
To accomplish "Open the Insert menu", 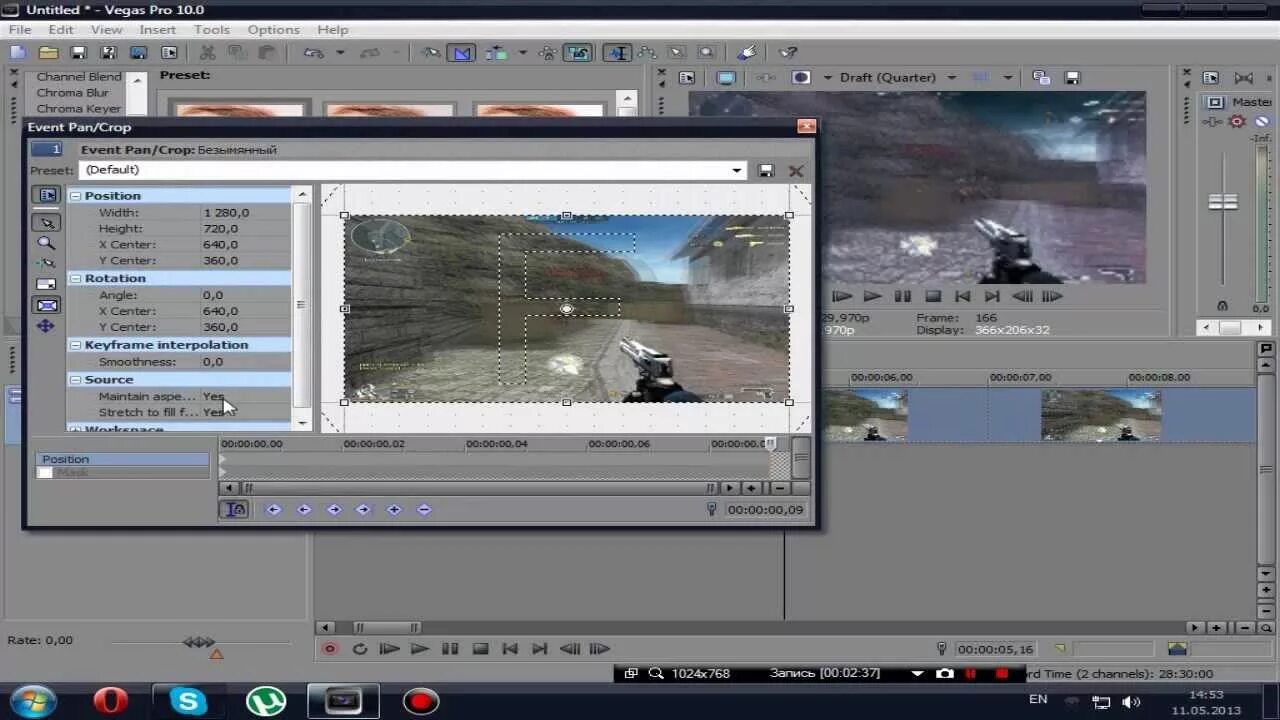I will pos(158,30).
